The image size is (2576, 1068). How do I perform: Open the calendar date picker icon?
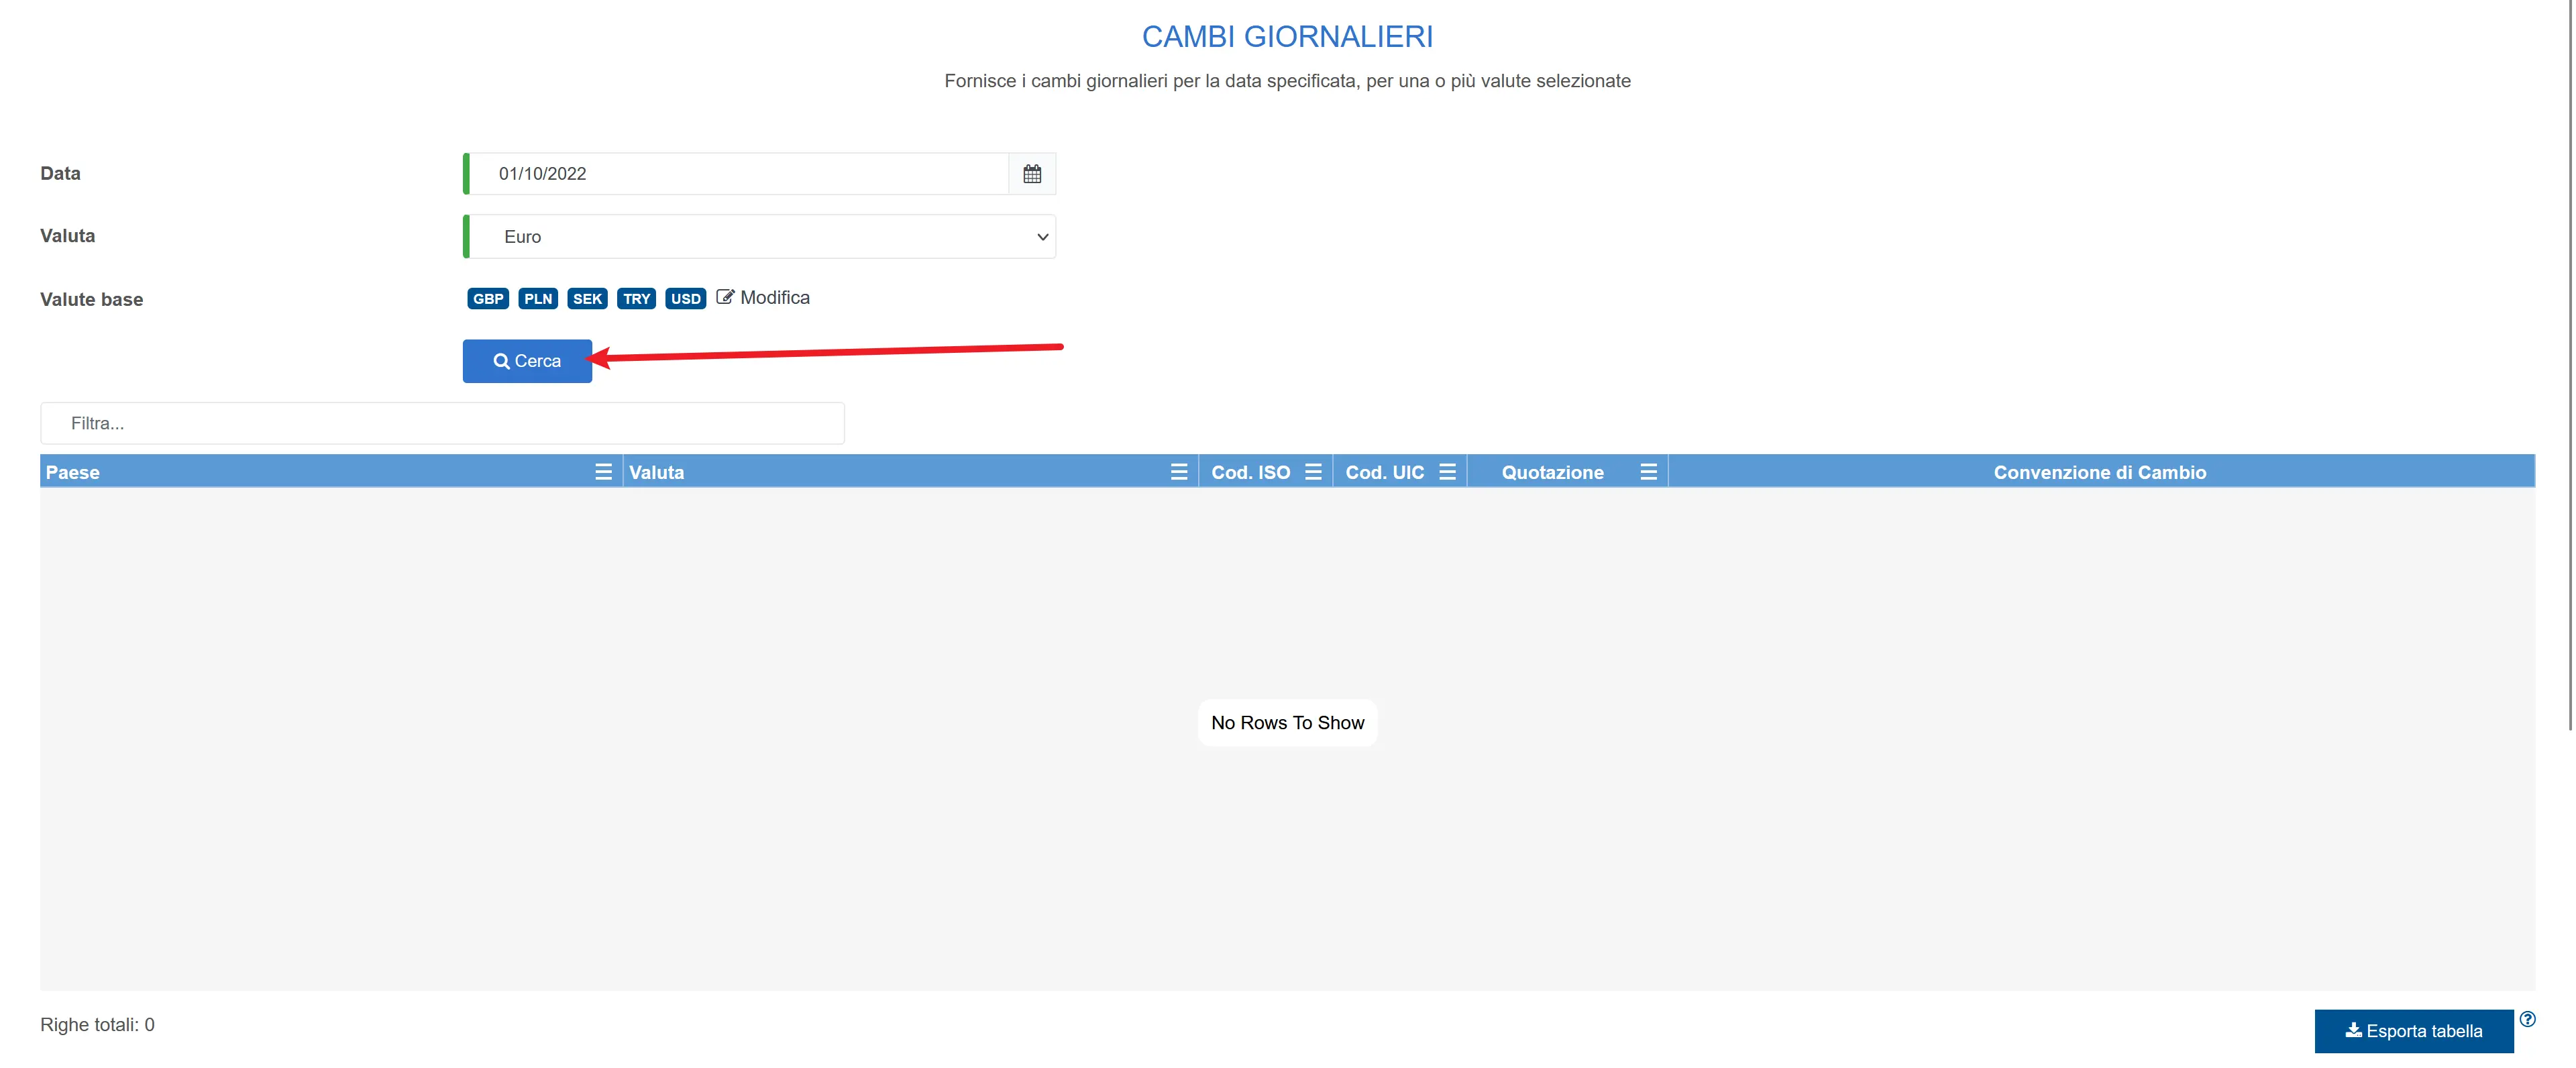[1031, 174]
